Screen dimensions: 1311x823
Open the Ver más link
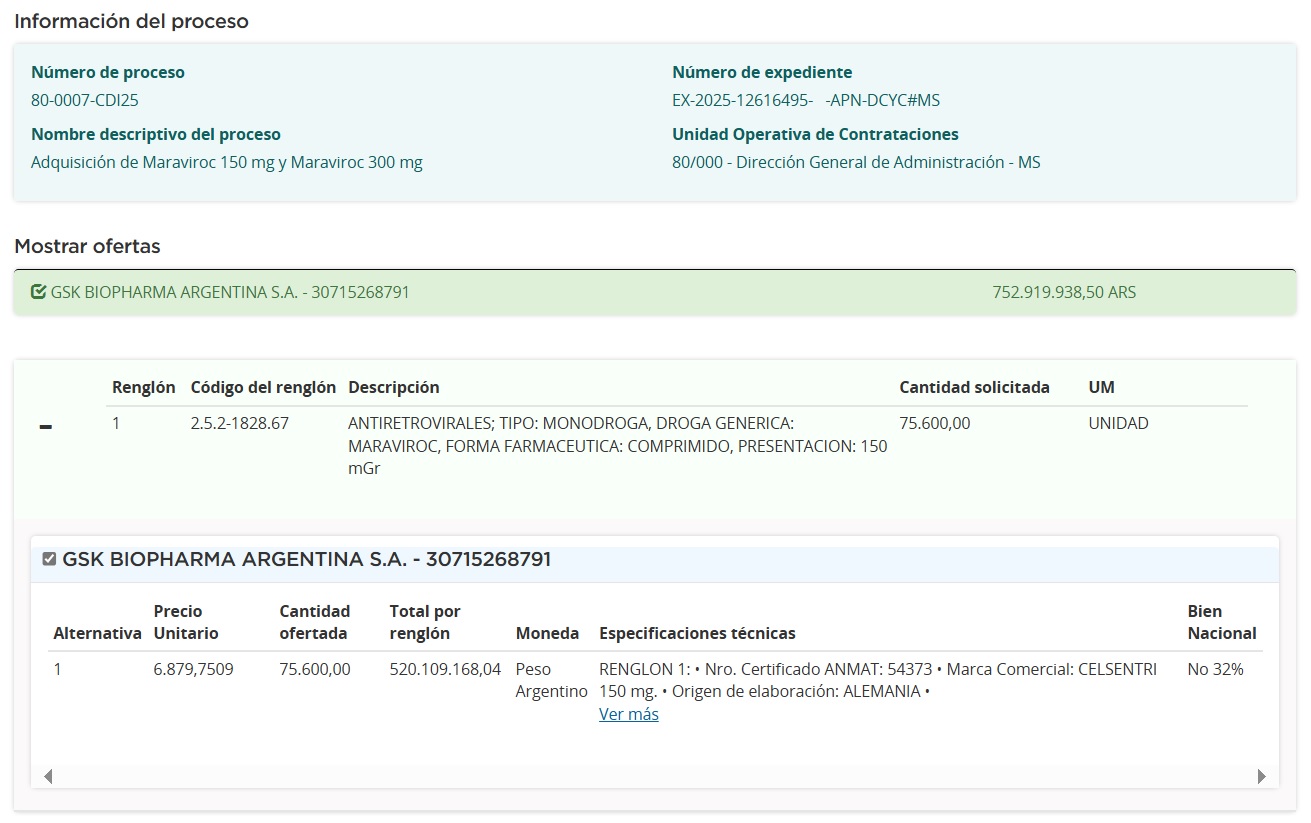pyautogui.click(x=628, y=714)
